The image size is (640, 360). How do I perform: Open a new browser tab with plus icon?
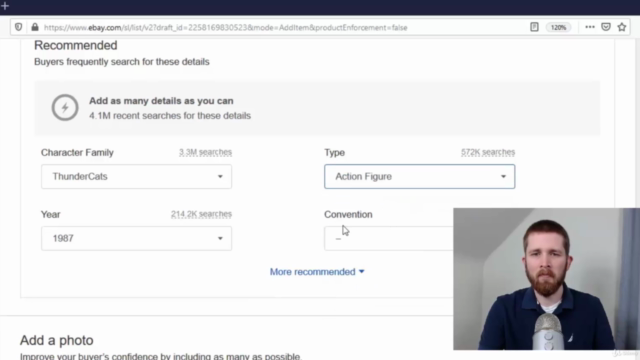point(5,6)
